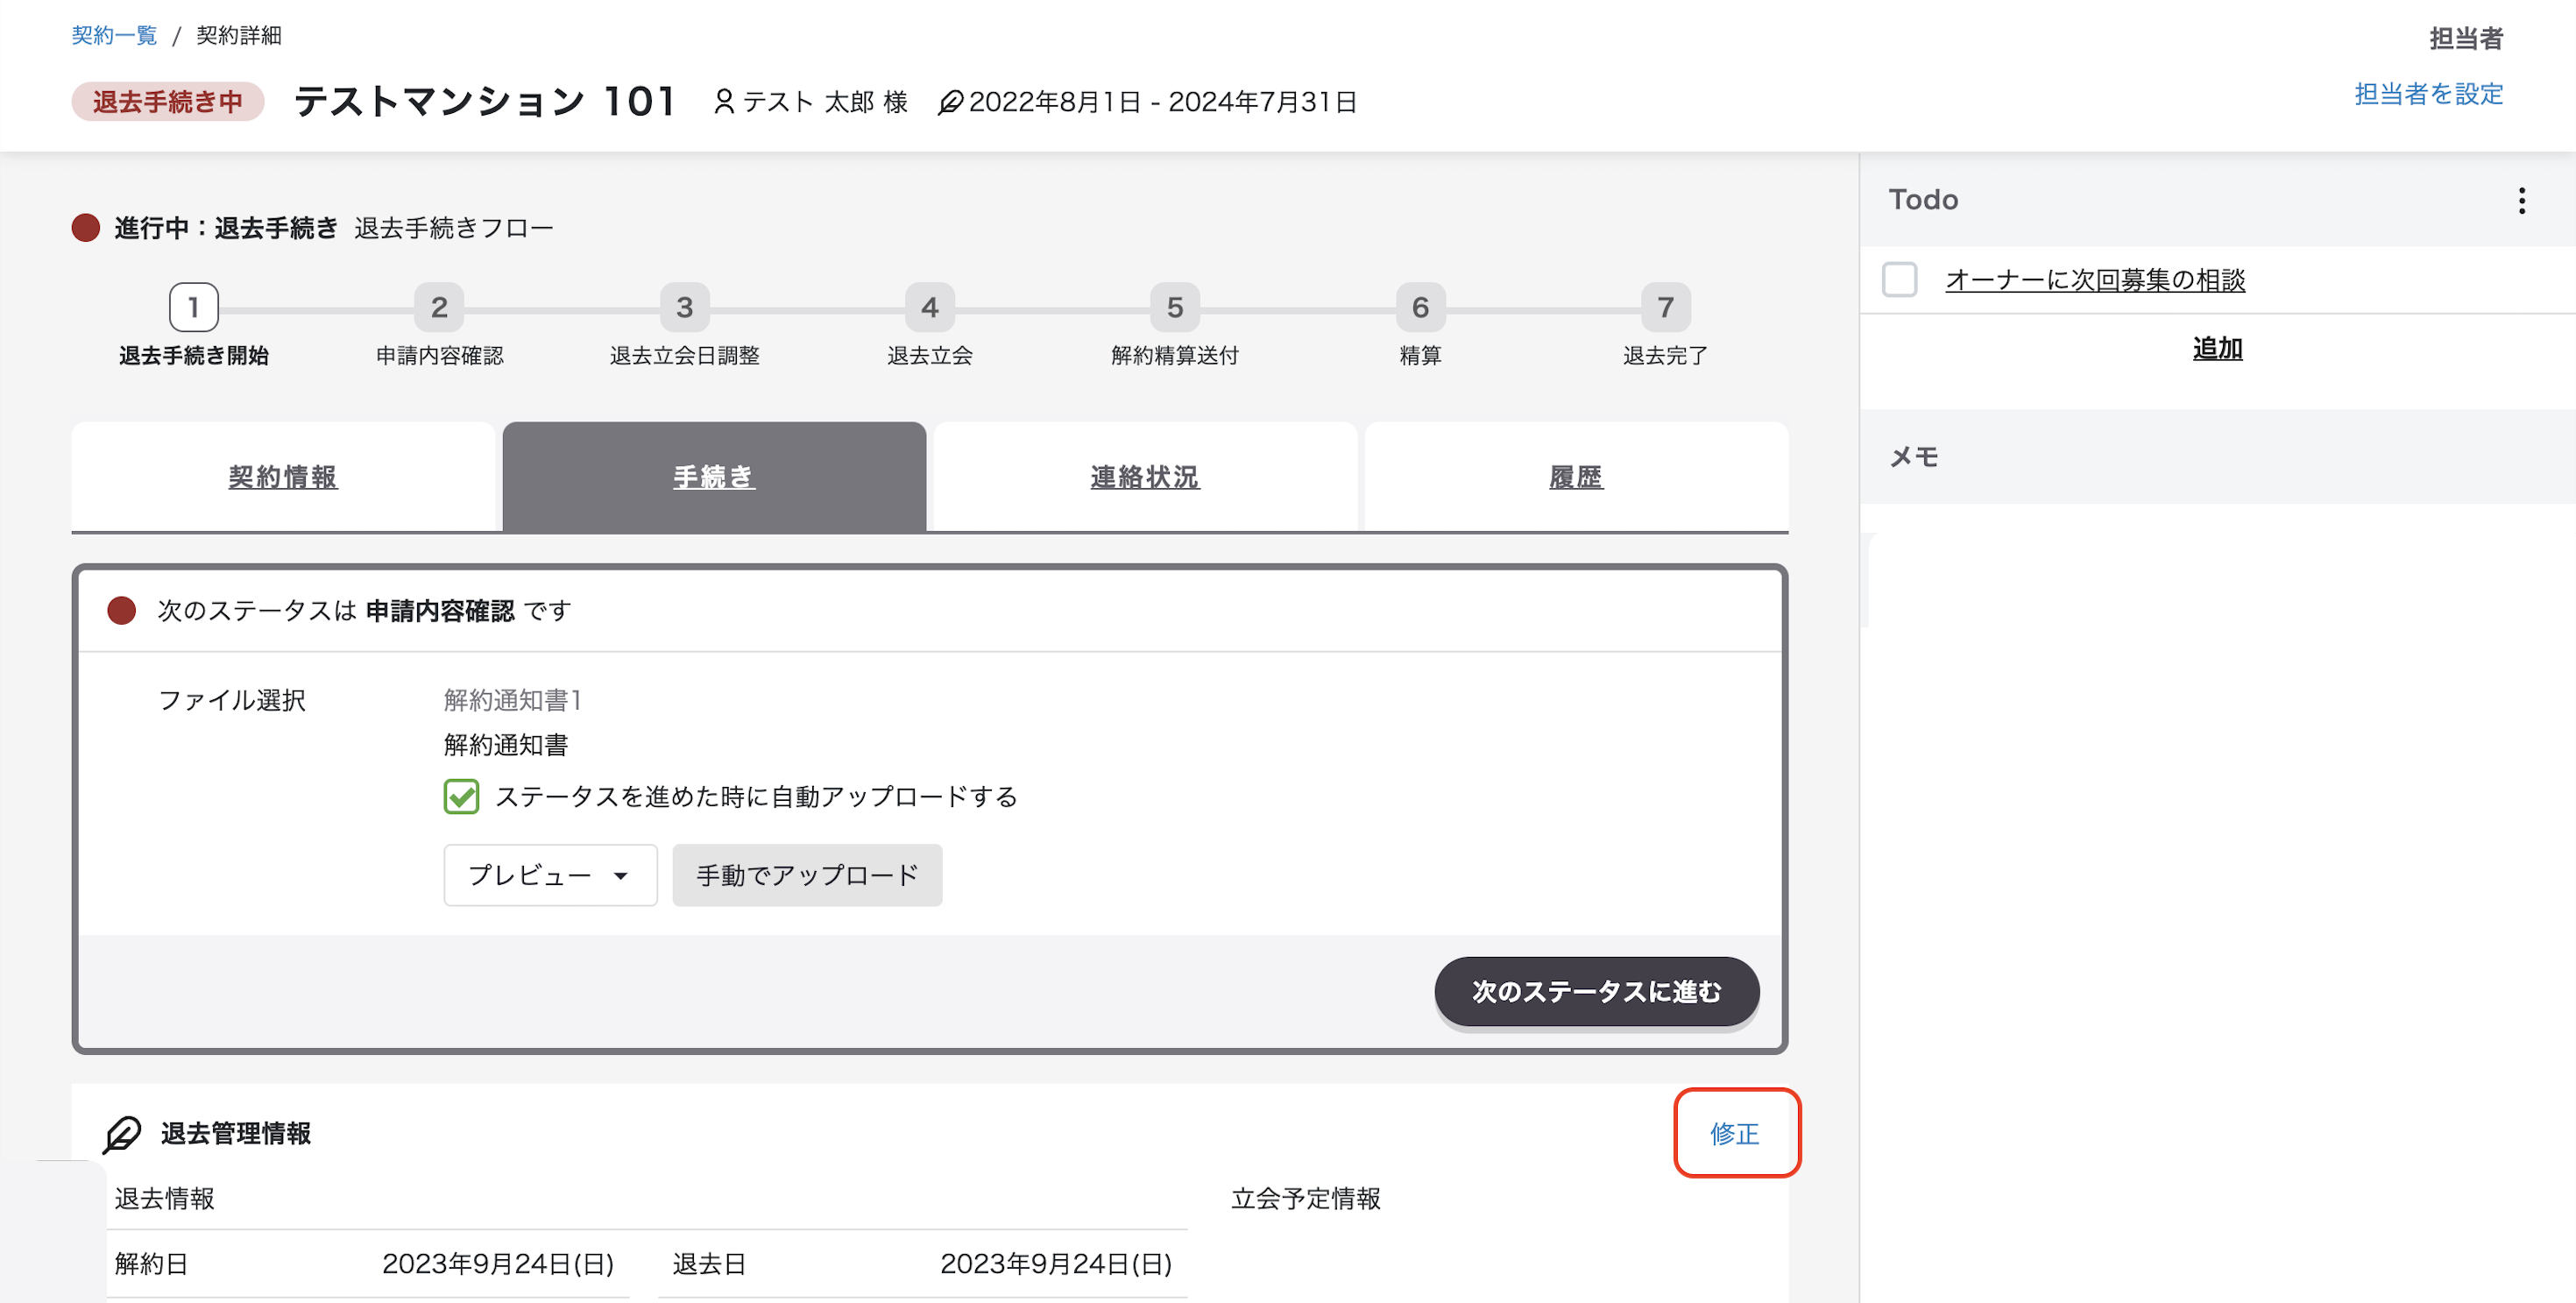
Task: Select the 手続き tab
Action: coord(714,477)
